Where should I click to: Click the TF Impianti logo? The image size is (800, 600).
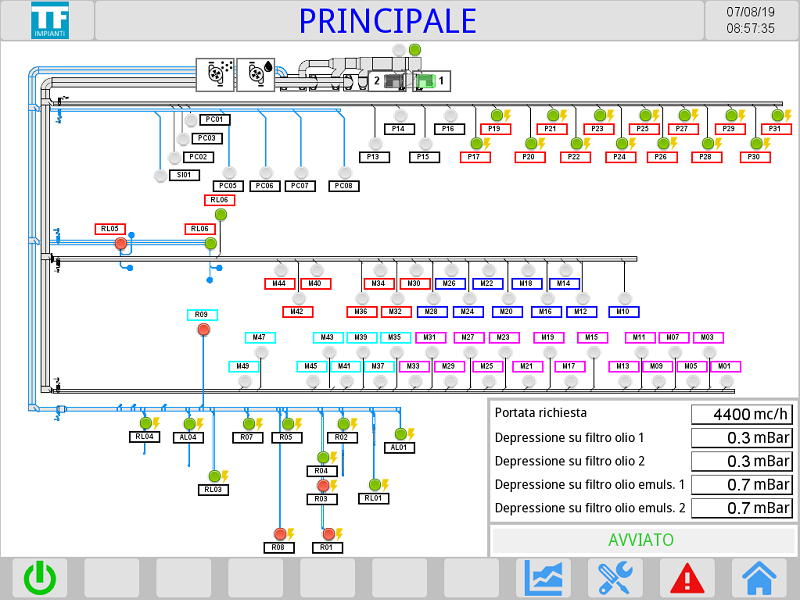(49, 20)
